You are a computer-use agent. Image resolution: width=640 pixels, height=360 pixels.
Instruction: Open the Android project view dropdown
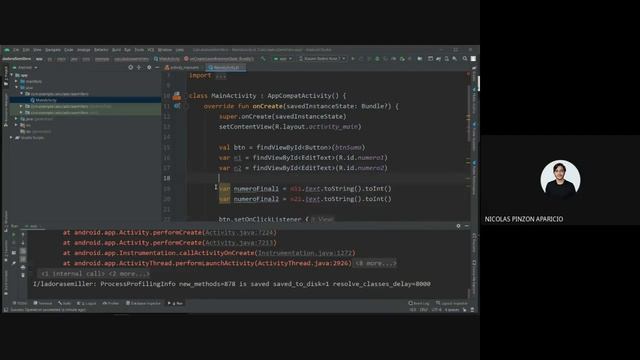click(26, 68)
